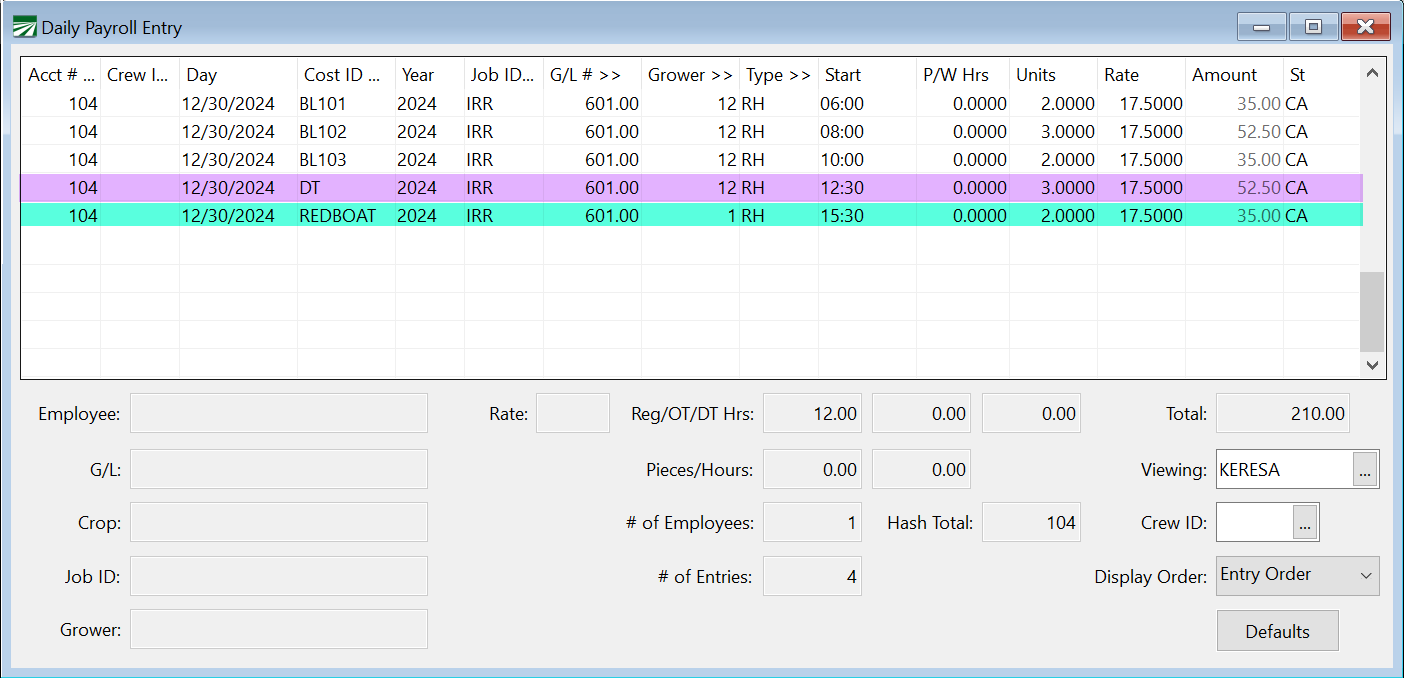Open the Viewing lookup ellipsis button
1409x678 pixels.
point(1364,469)
